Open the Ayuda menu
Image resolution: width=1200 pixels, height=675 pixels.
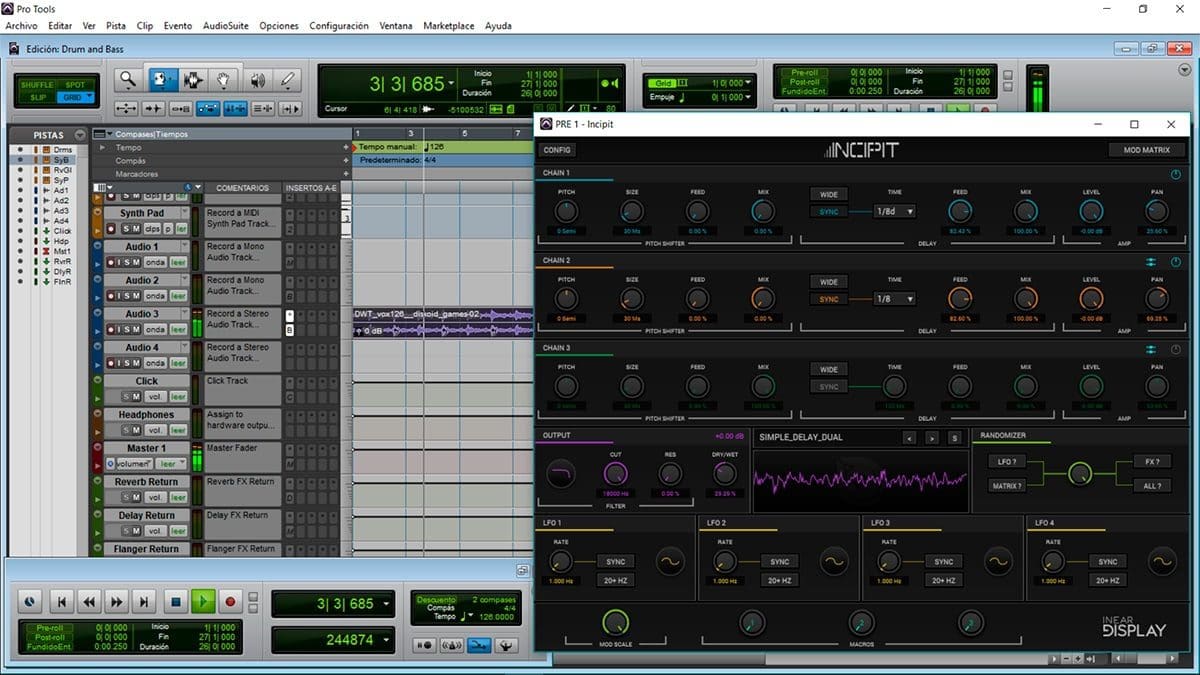pyautogui.click(x=497, y=25)
